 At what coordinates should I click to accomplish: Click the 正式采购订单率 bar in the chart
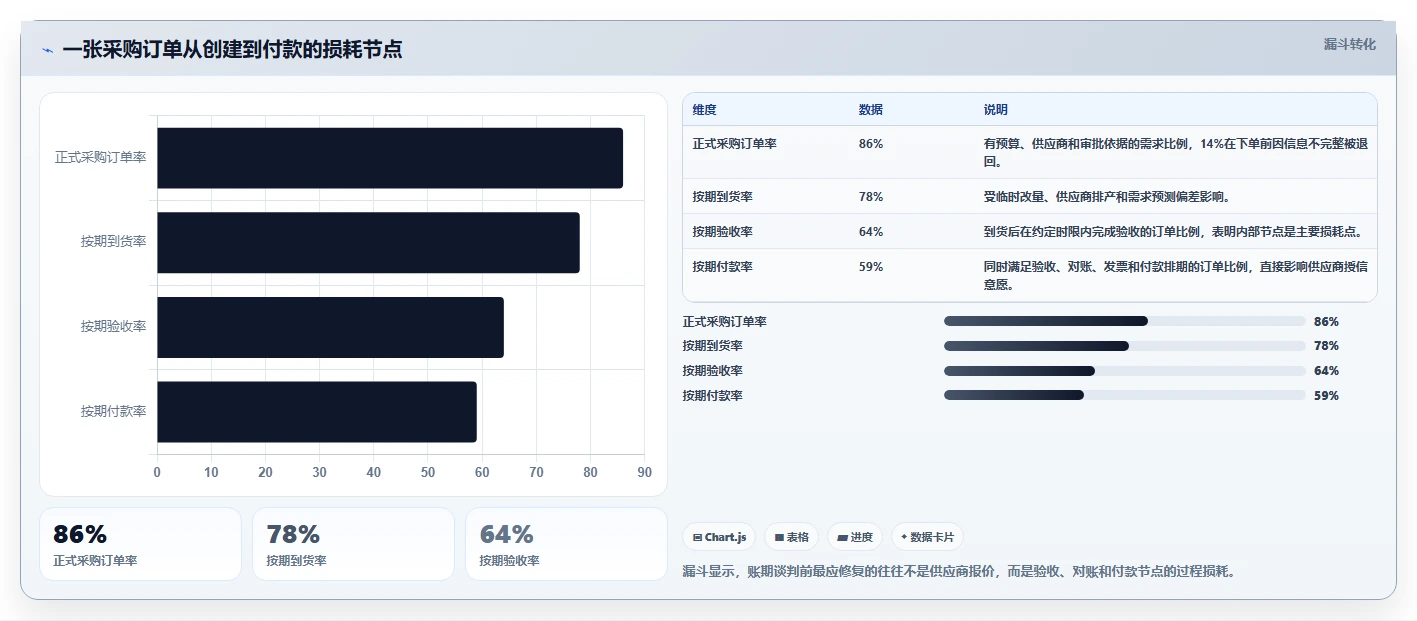click(390, 158)
